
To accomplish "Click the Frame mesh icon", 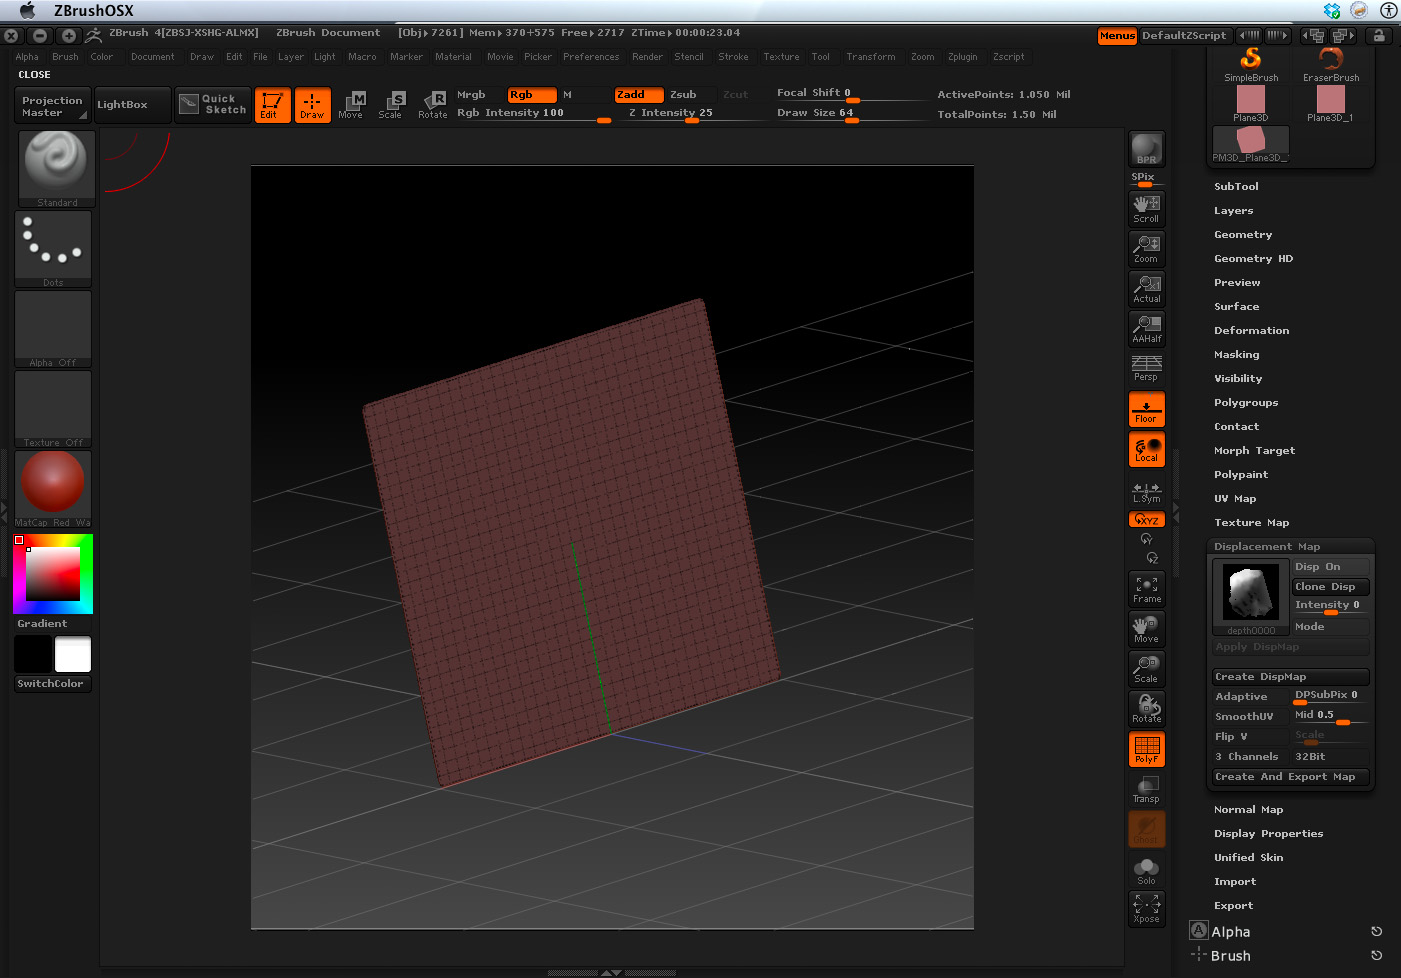I will point(1146,589).
